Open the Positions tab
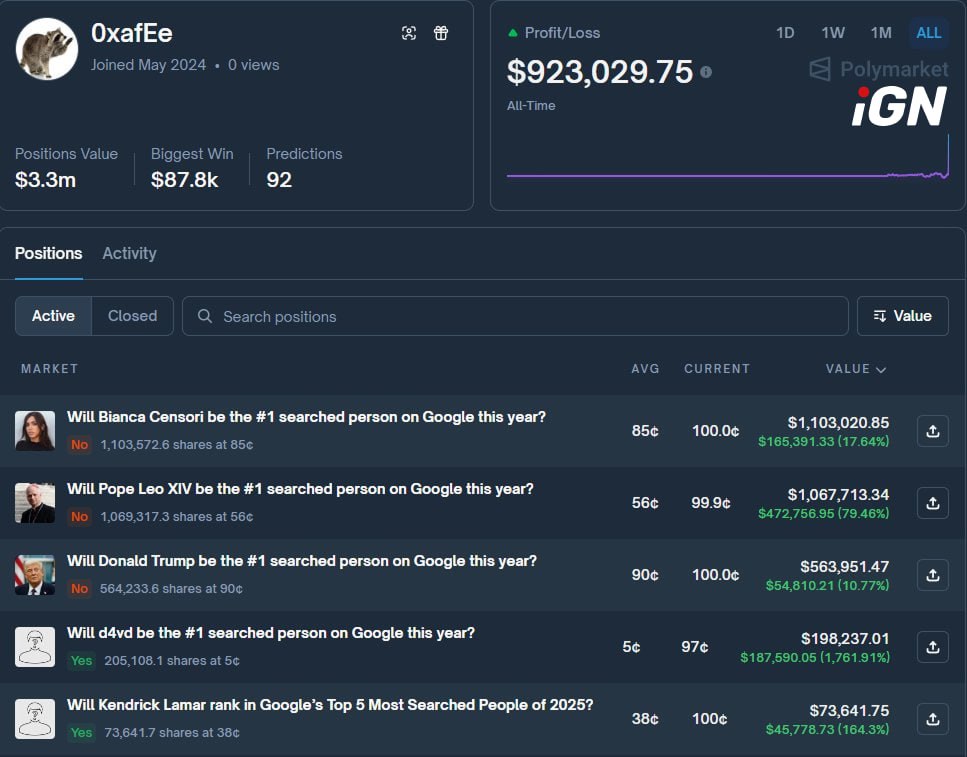967x757 pixels. [48, 253]
